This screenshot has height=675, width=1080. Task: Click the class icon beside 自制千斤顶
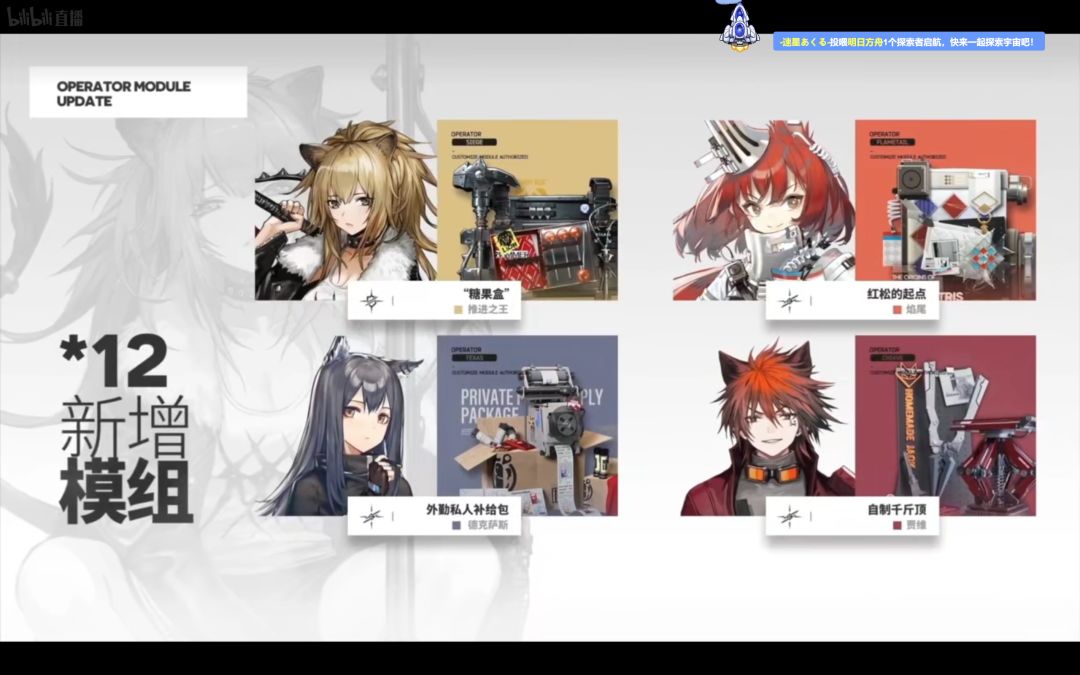789,516
